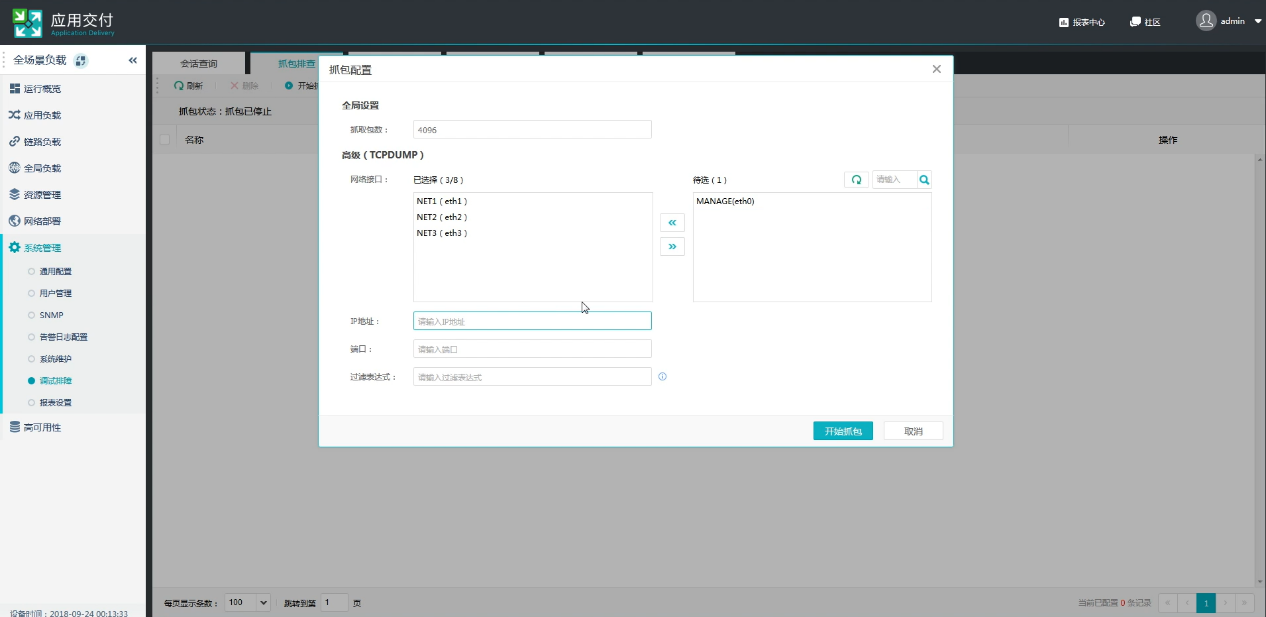1266x617 pixels.
Task: Go to the last page
Action: (x=1245, y=603)
